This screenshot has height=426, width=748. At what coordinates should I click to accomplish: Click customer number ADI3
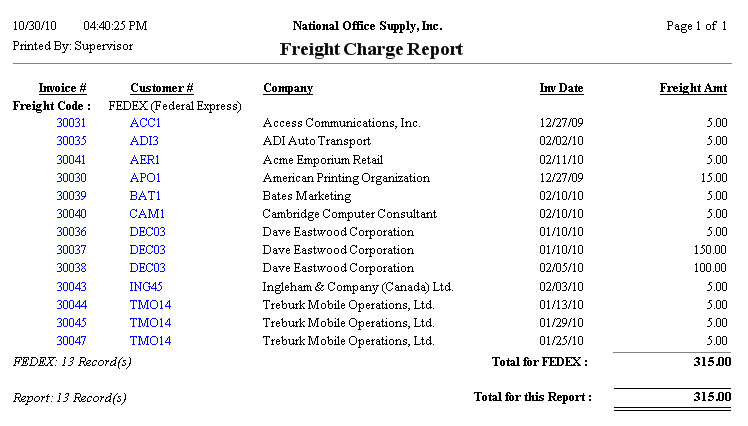pyautogui.click(x=145, y=141)
